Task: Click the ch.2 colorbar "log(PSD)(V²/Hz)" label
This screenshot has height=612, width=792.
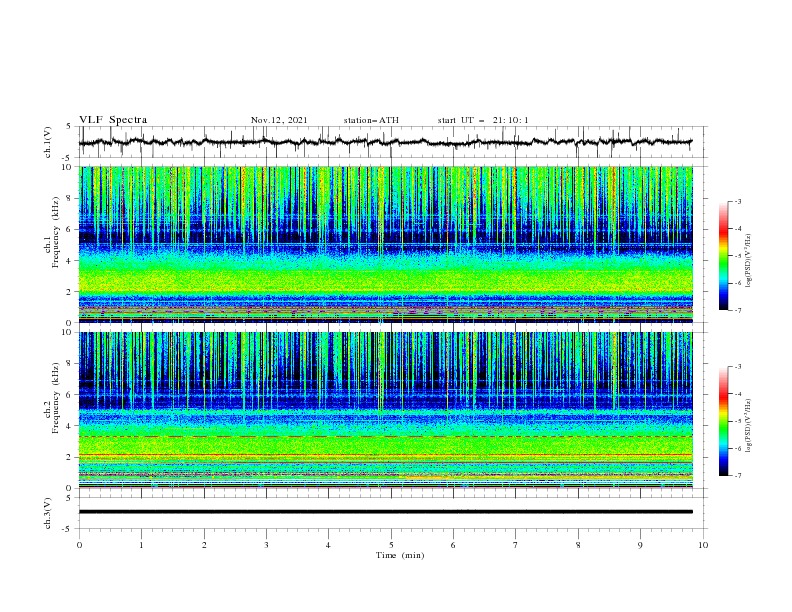Action: pyautogui.click(x=748, y=426)
